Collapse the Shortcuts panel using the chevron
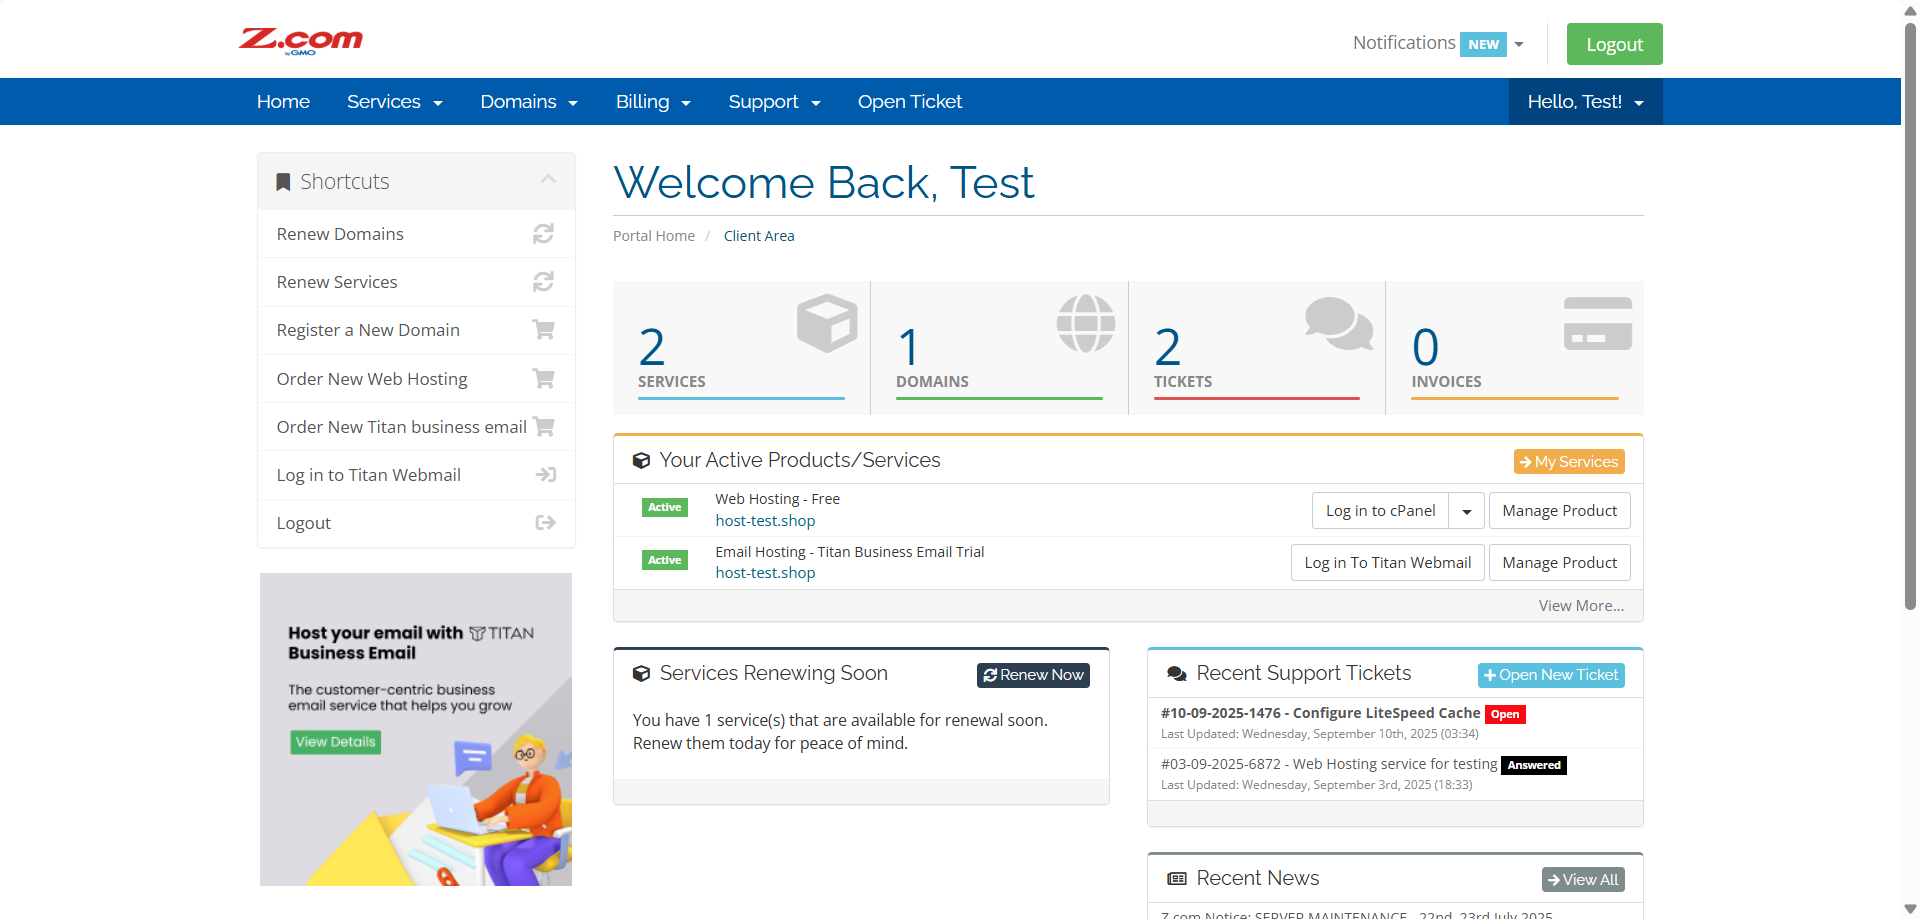 [x=548, y=179]
